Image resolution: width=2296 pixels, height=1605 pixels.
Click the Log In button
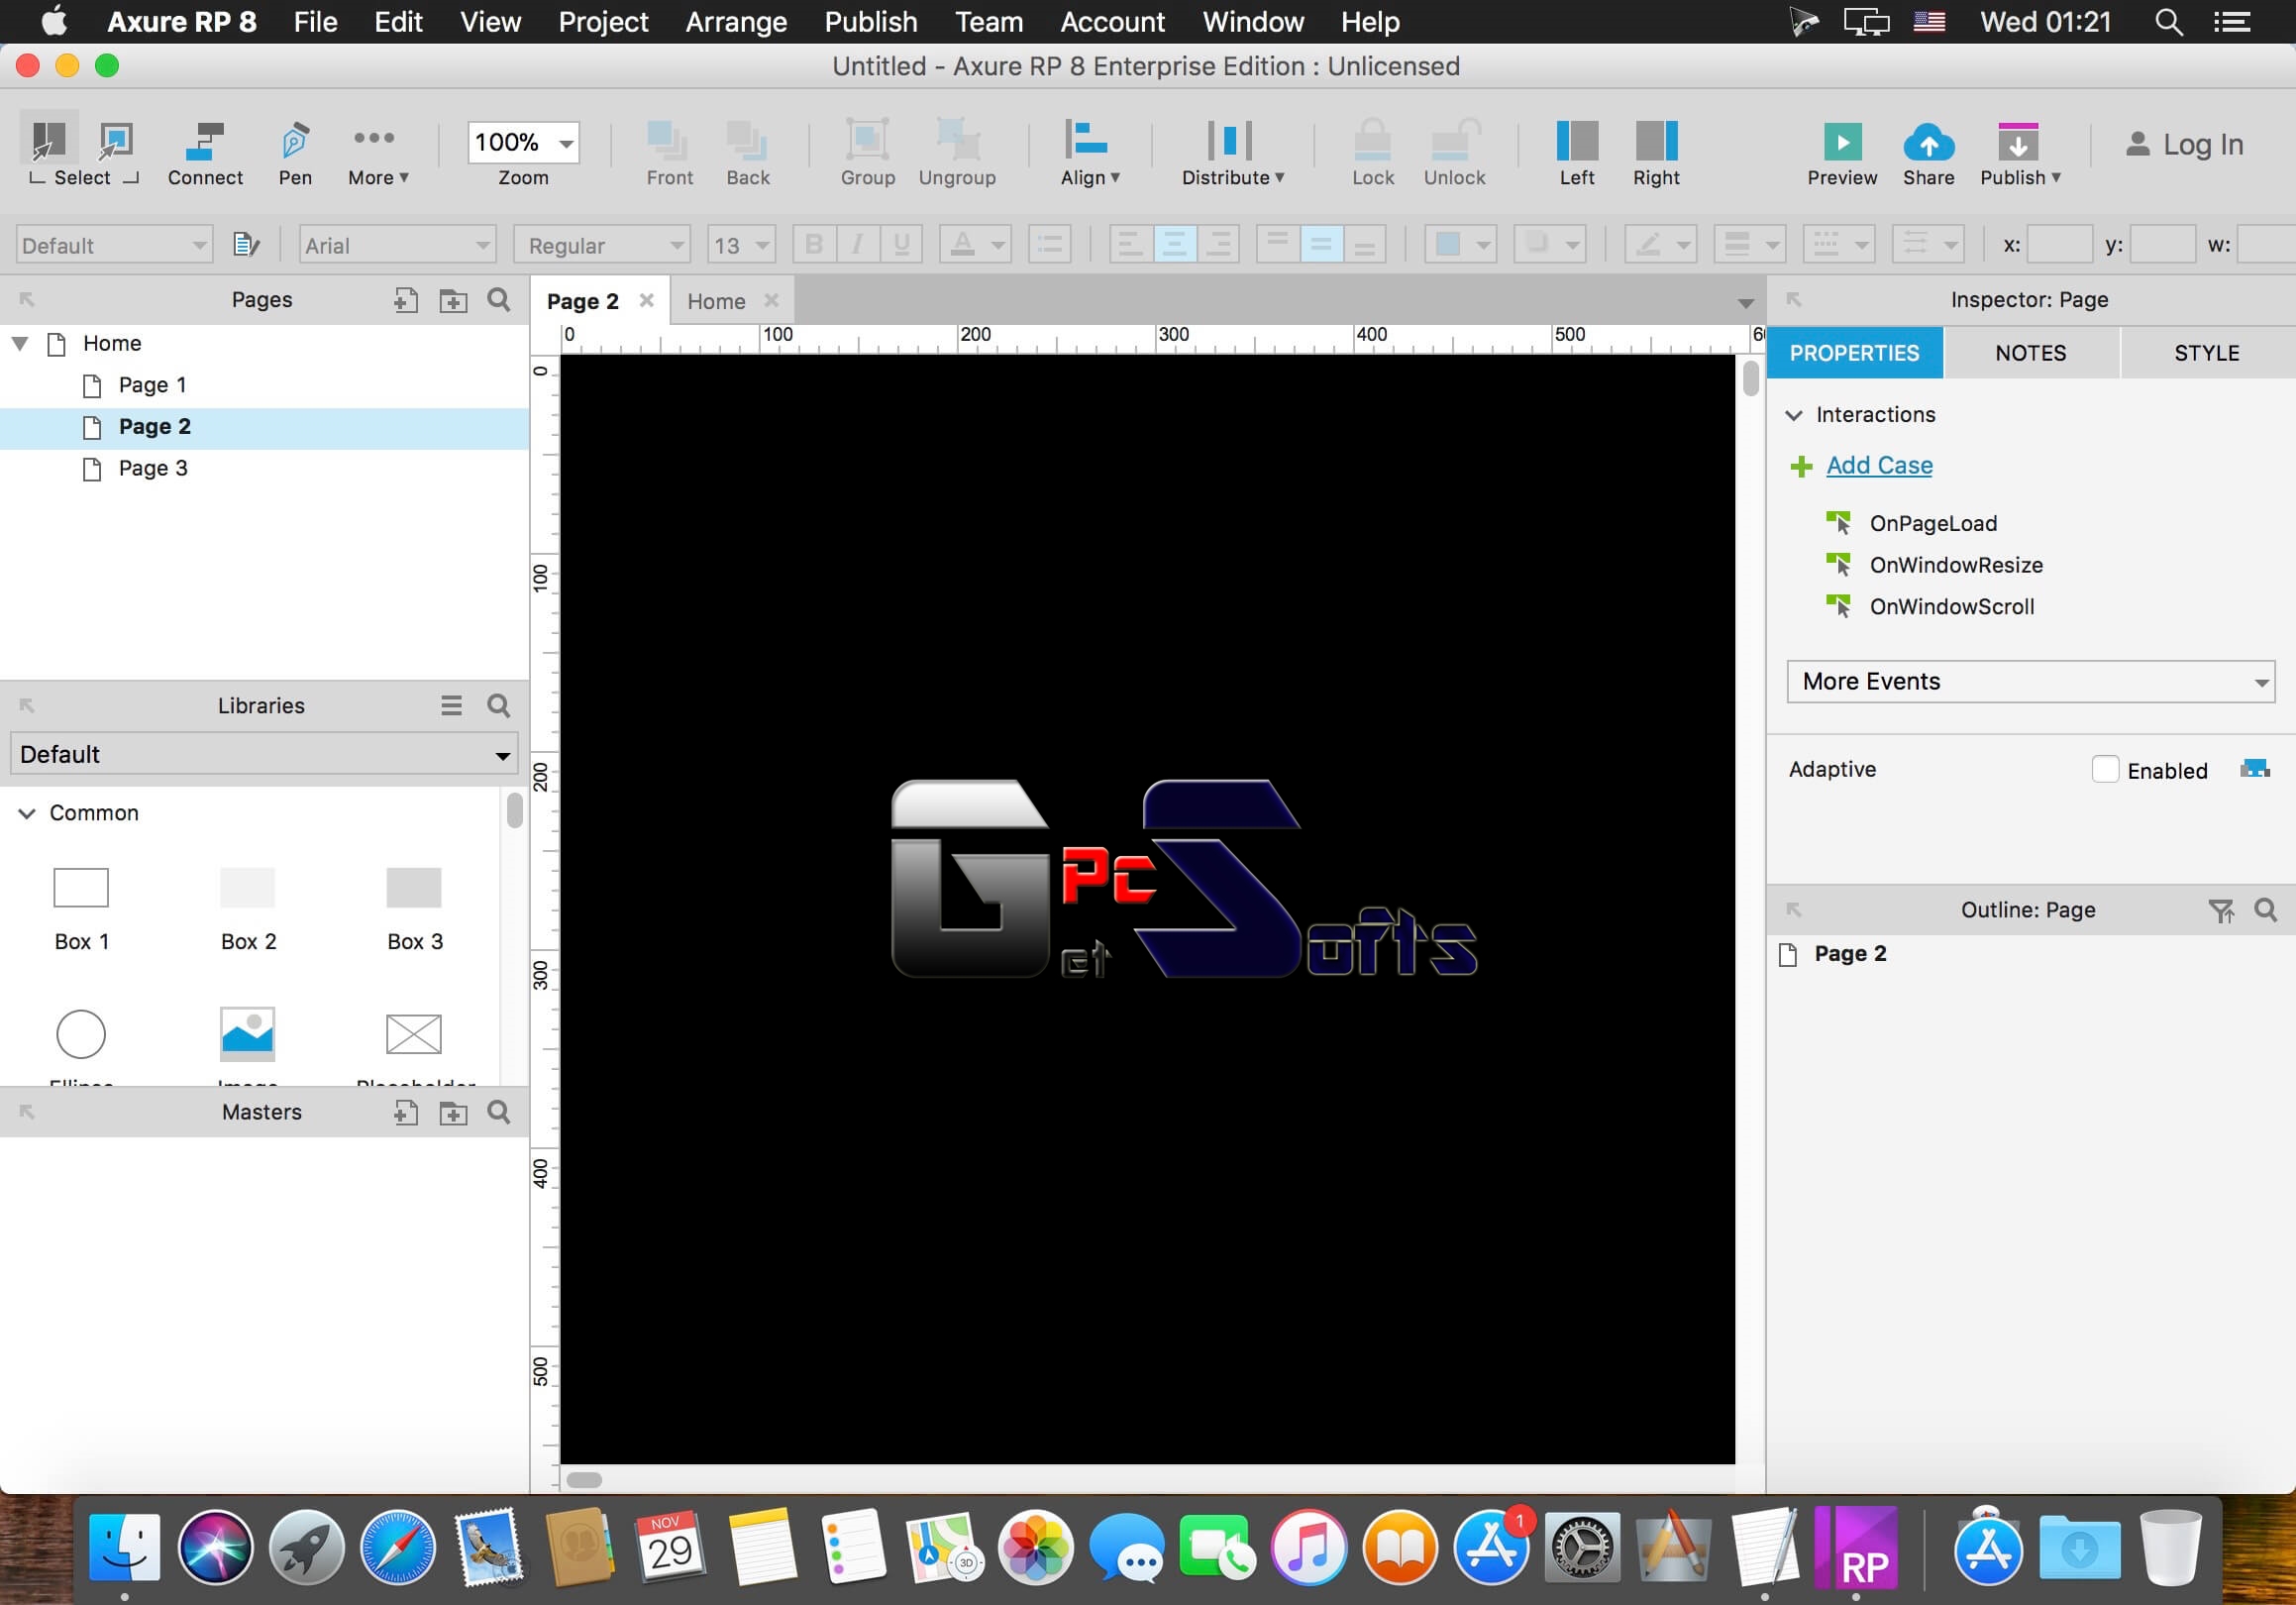pyautogui.click(x=2185, y=144)
